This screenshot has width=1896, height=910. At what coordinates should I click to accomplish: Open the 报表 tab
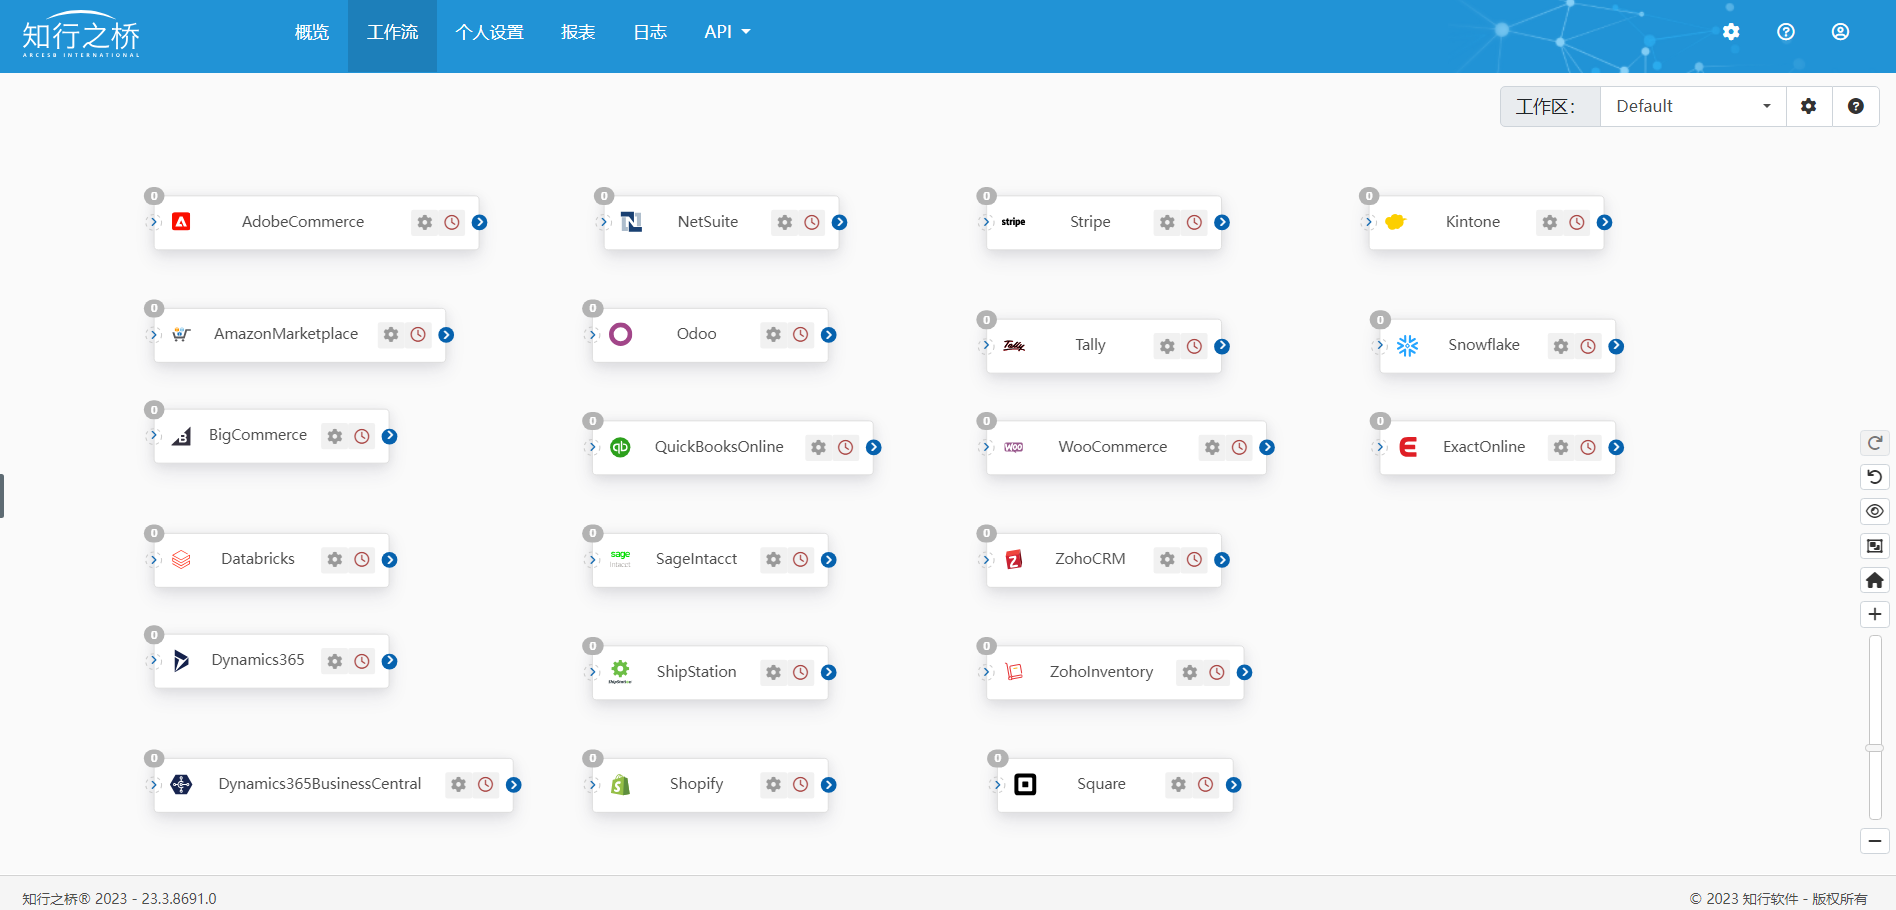click(x=578, y=32)
